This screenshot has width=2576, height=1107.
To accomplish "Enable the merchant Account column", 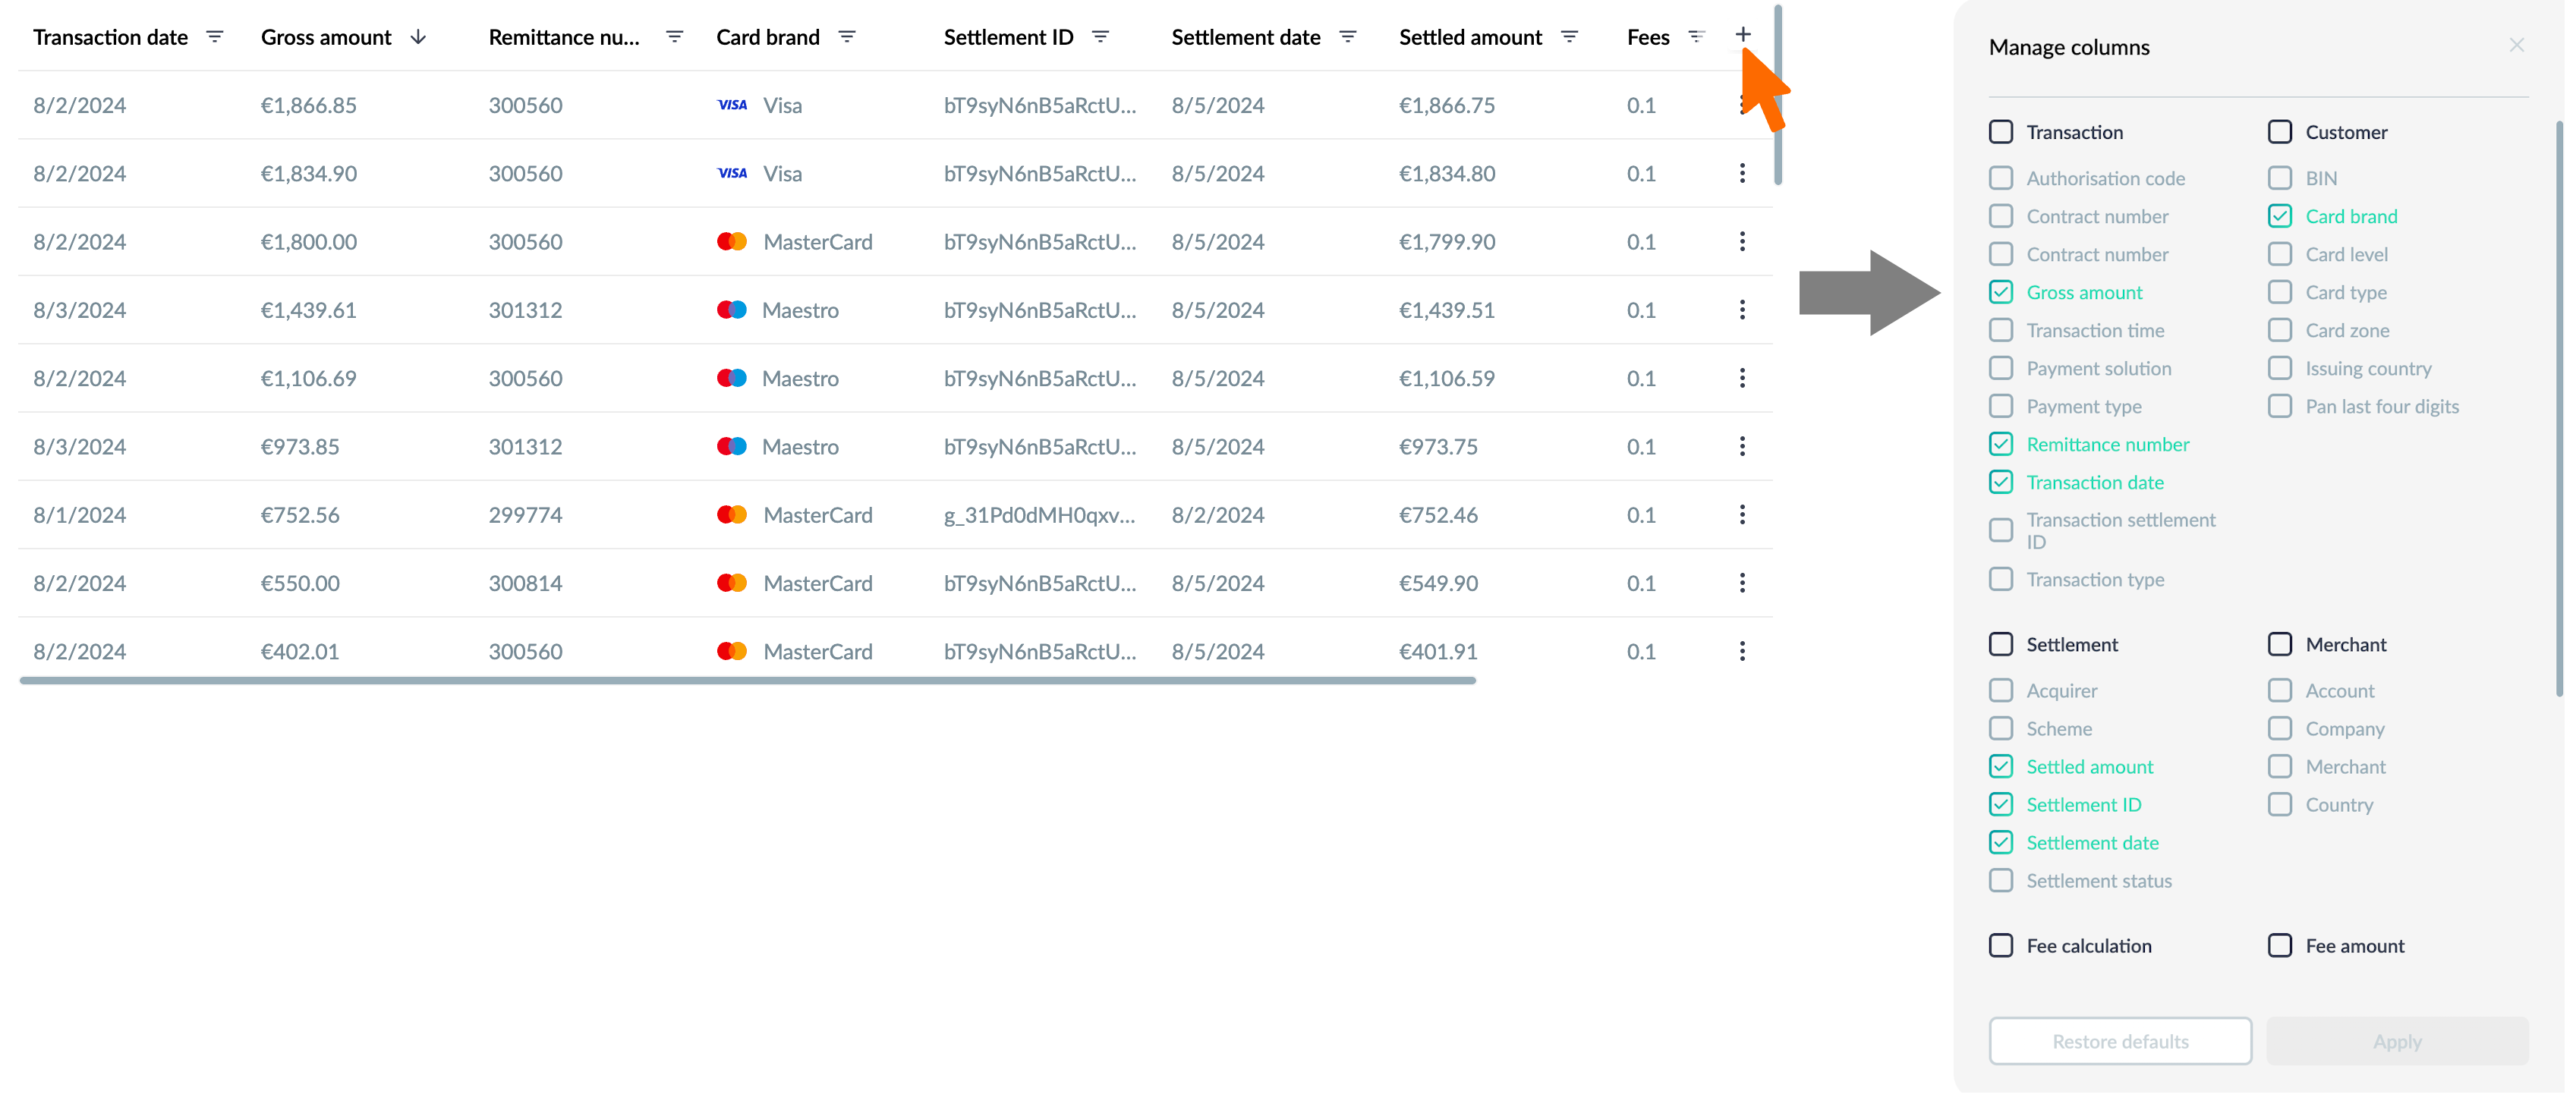I will coord(2280,690).
